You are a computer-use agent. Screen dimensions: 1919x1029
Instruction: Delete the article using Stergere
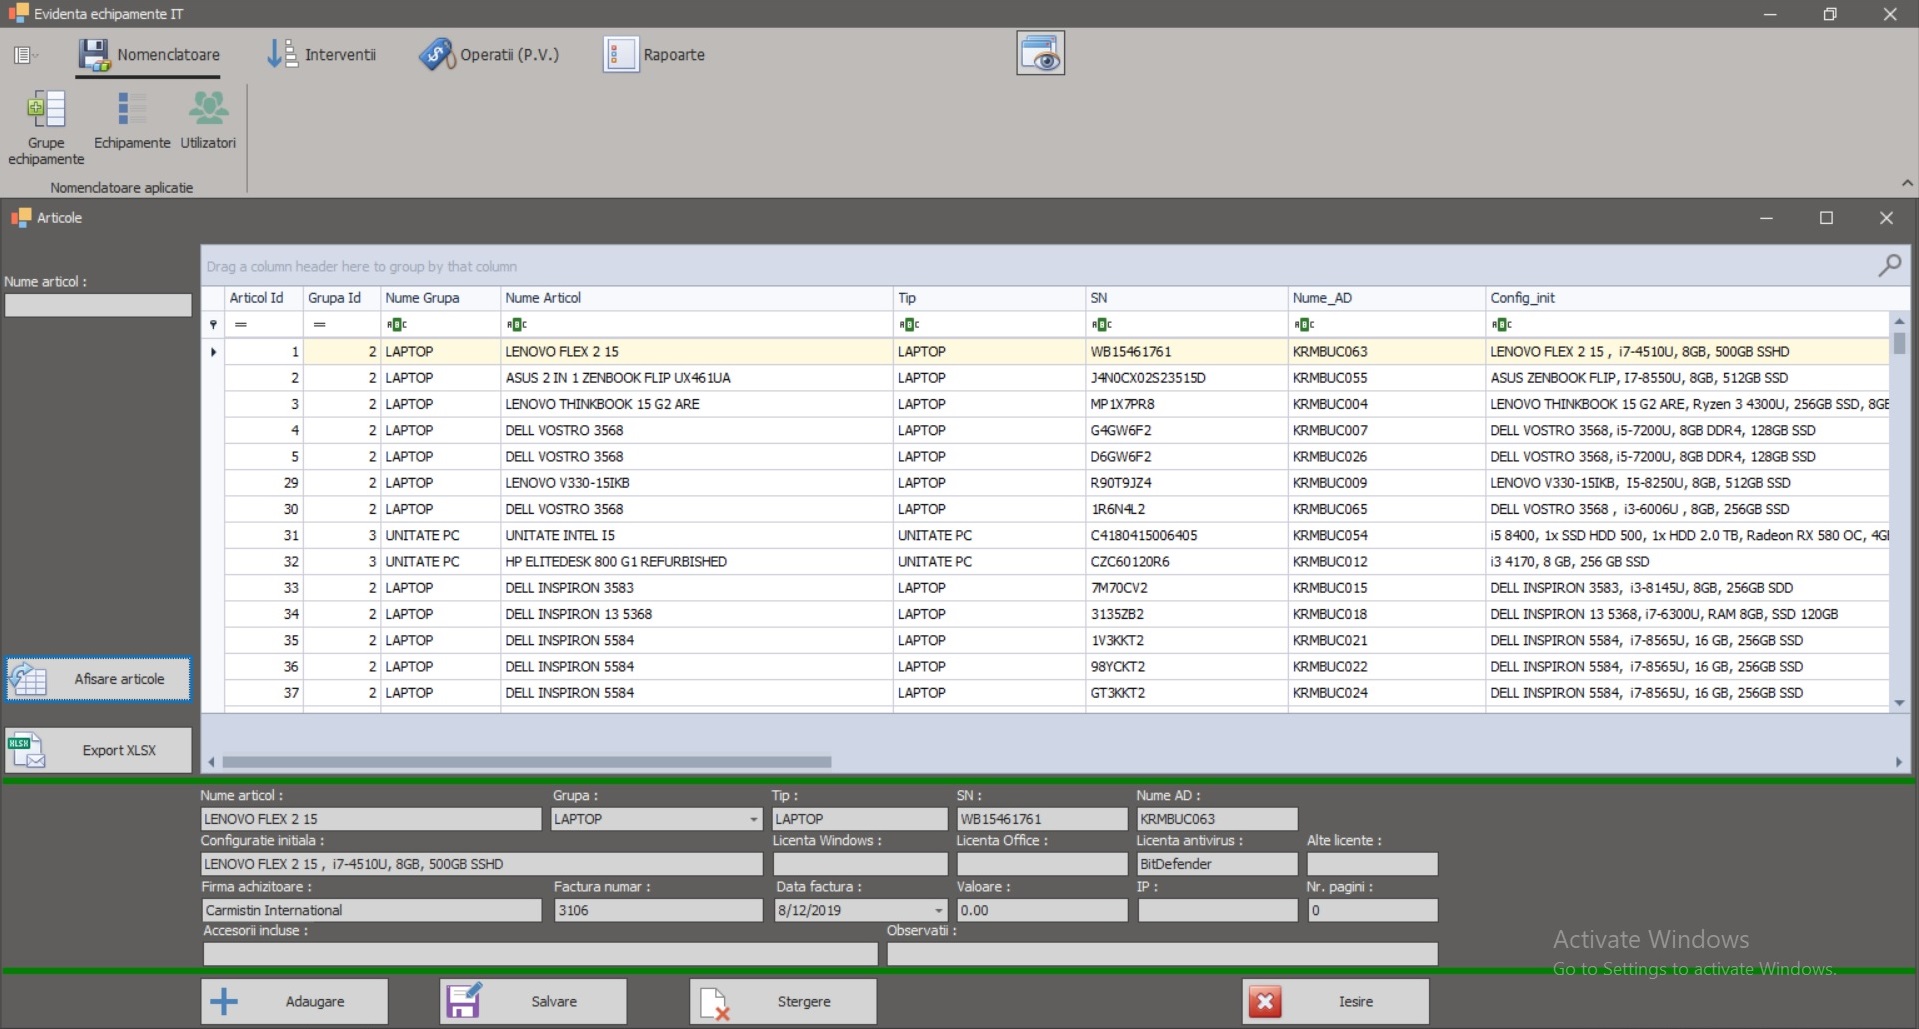point(783,1001)
